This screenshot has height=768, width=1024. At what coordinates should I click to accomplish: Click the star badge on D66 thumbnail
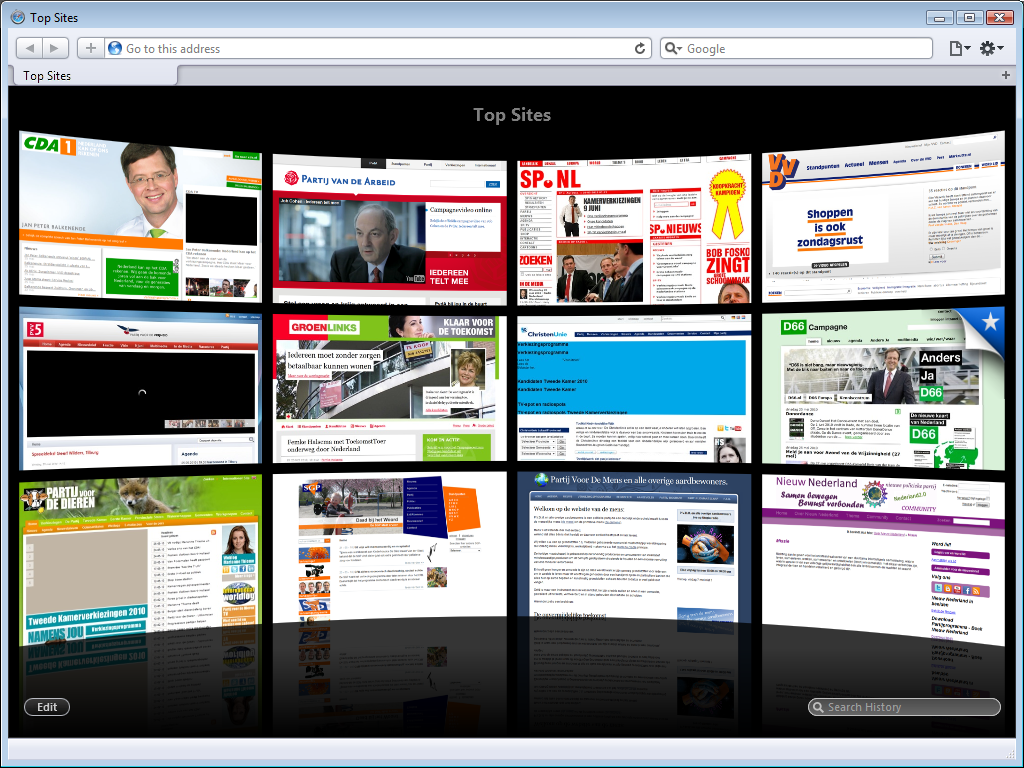991,321
